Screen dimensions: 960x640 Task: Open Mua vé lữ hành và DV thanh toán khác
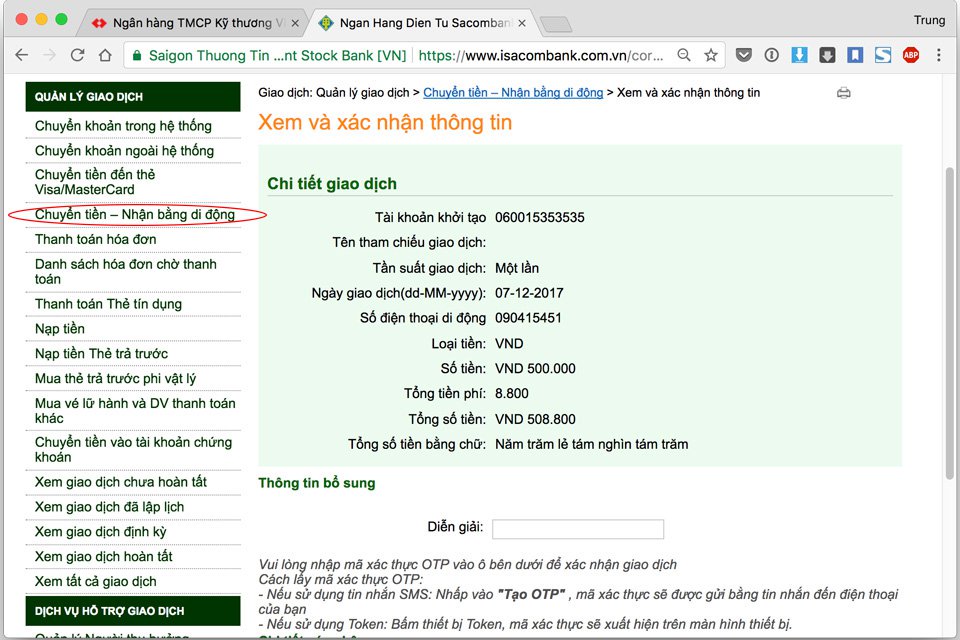[x=133, y=410]
